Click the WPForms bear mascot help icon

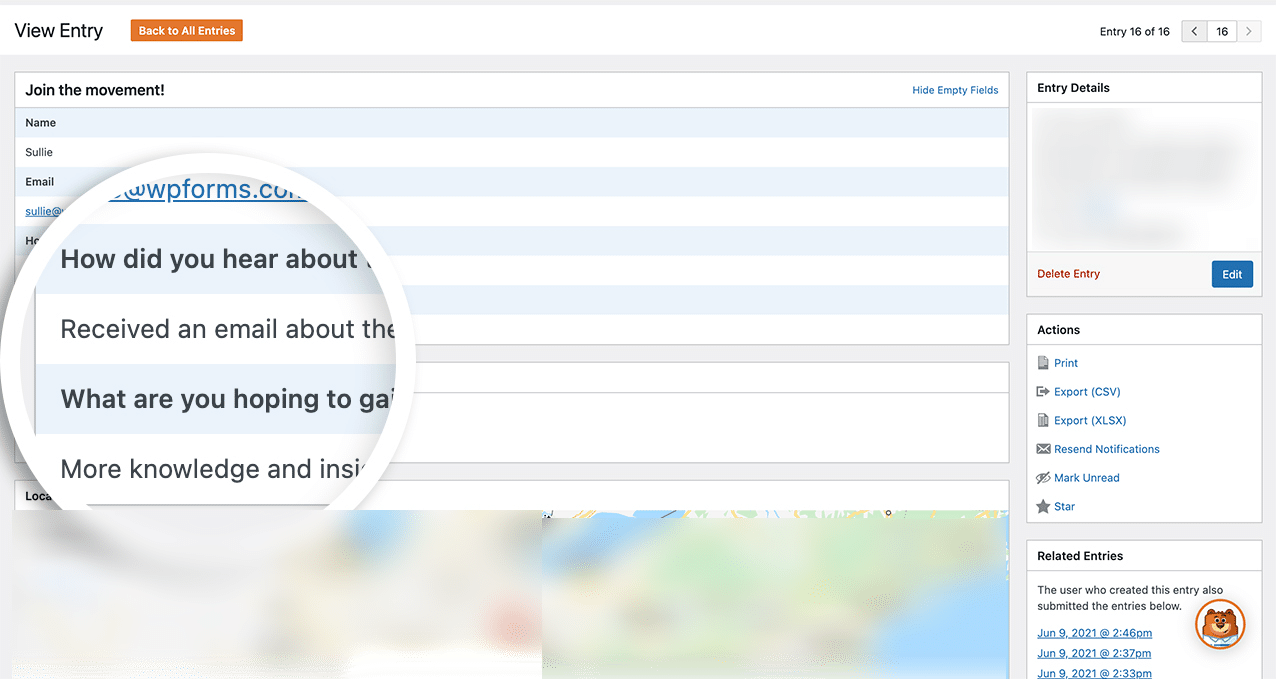click(x=1220, y=625)
